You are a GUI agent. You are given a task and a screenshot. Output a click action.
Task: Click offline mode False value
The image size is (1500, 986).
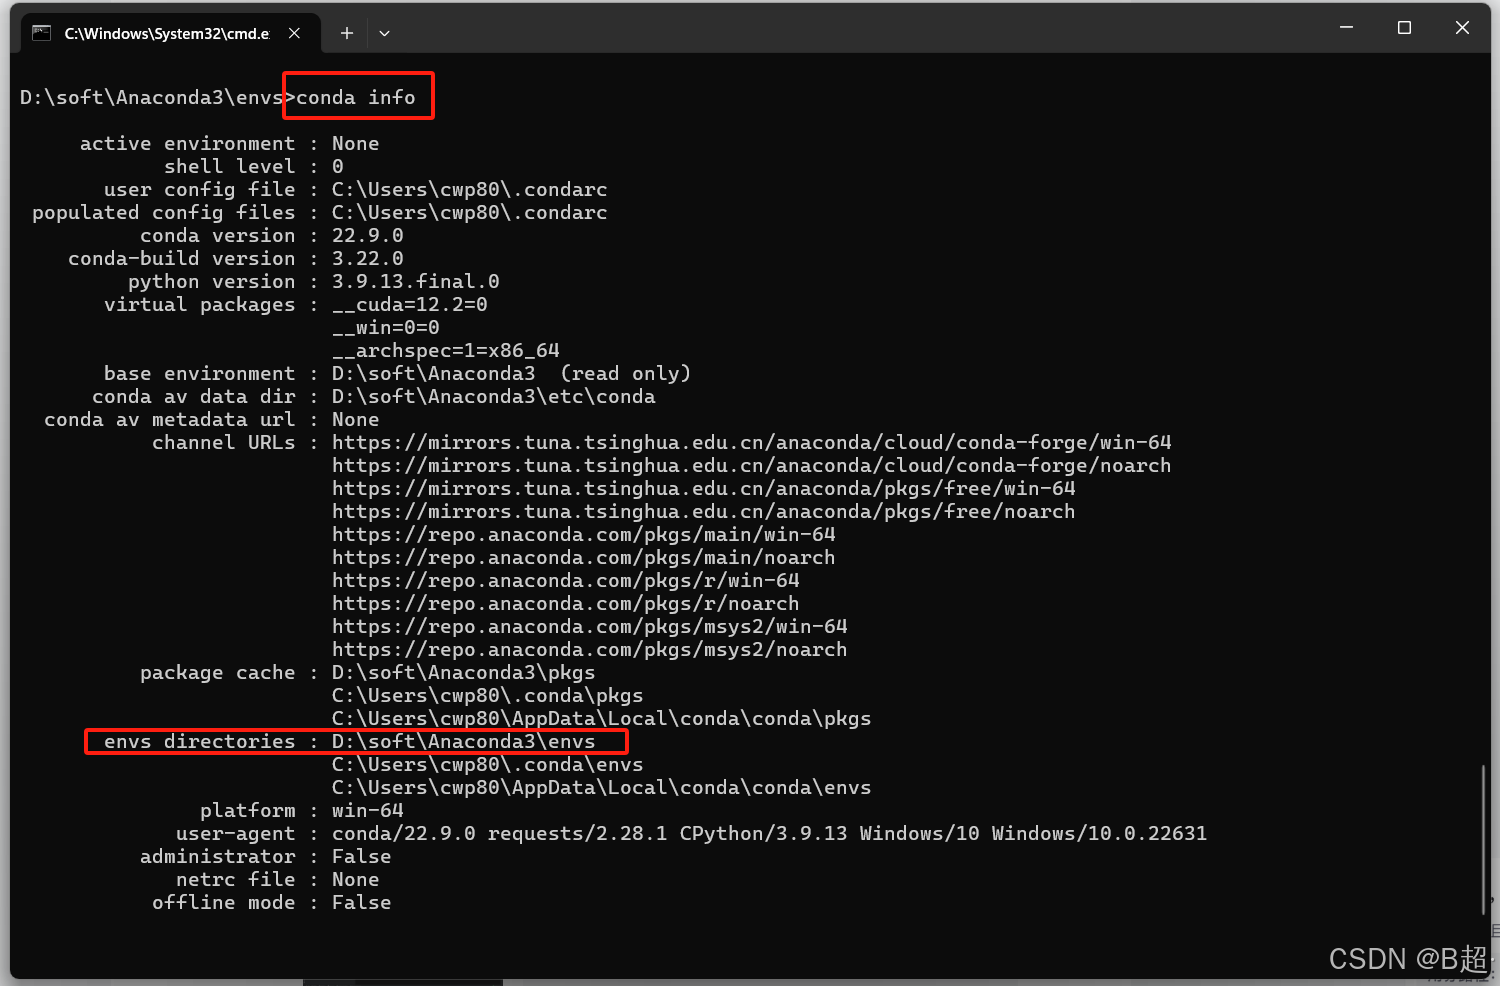[x=362, y=902]
